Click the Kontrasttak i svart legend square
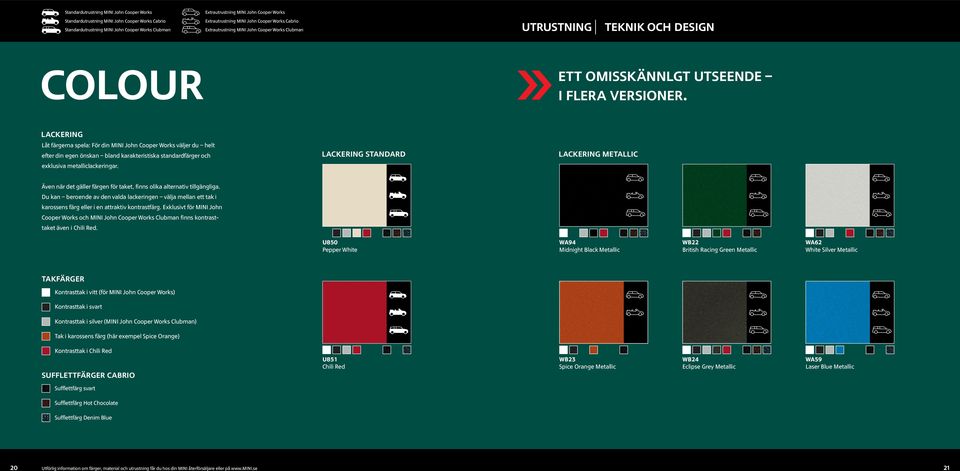The width and height of the screenshot is (960, 471). tap(46, 307)
